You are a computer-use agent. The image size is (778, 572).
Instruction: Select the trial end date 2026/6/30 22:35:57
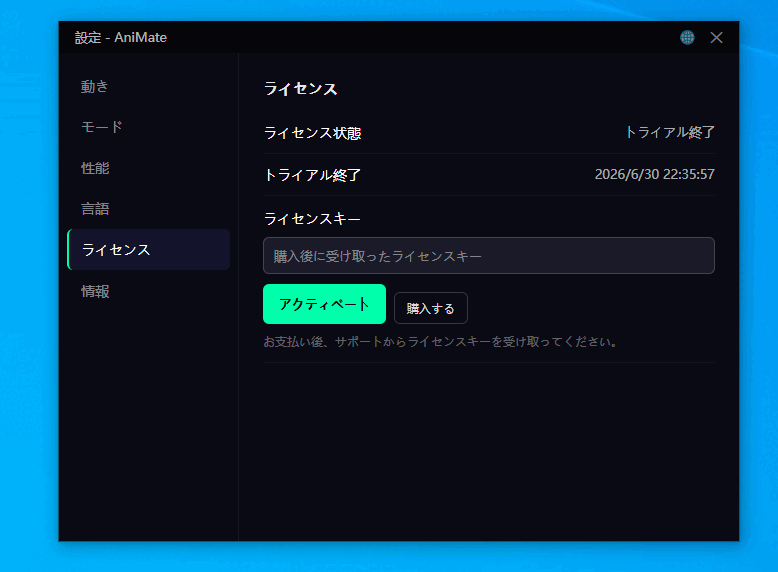[654, 174]
